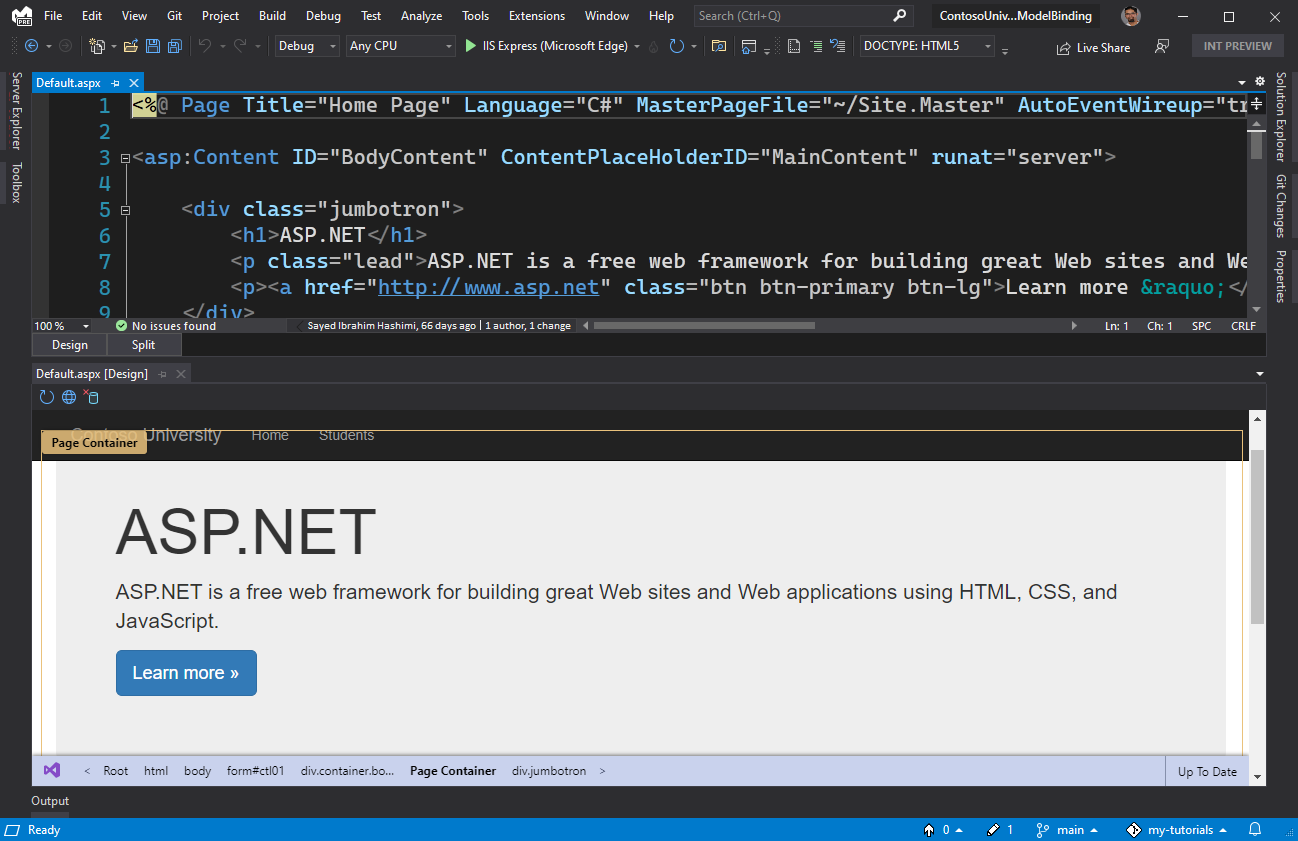This screenshot has width=1298, height=841.
Task: Open the Git menu
Action: pos(174,15)
